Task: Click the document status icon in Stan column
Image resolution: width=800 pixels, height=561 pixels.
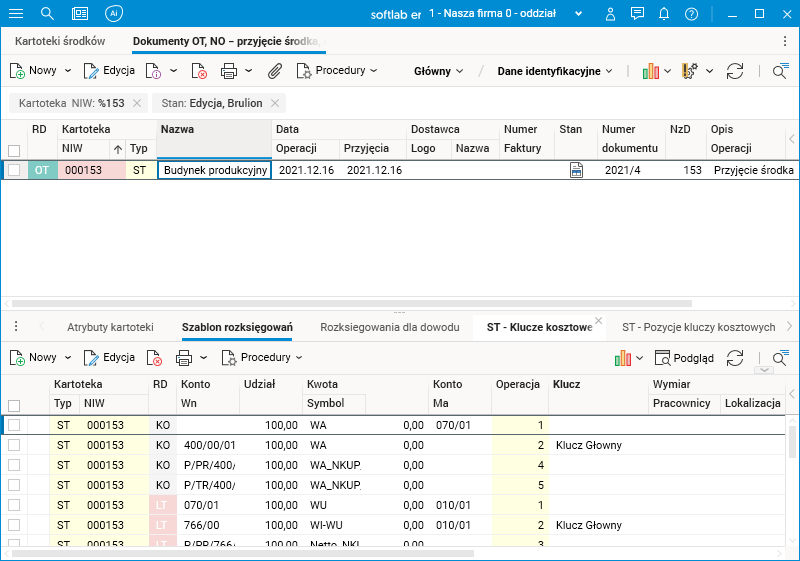Action: (x=576, y=170)
